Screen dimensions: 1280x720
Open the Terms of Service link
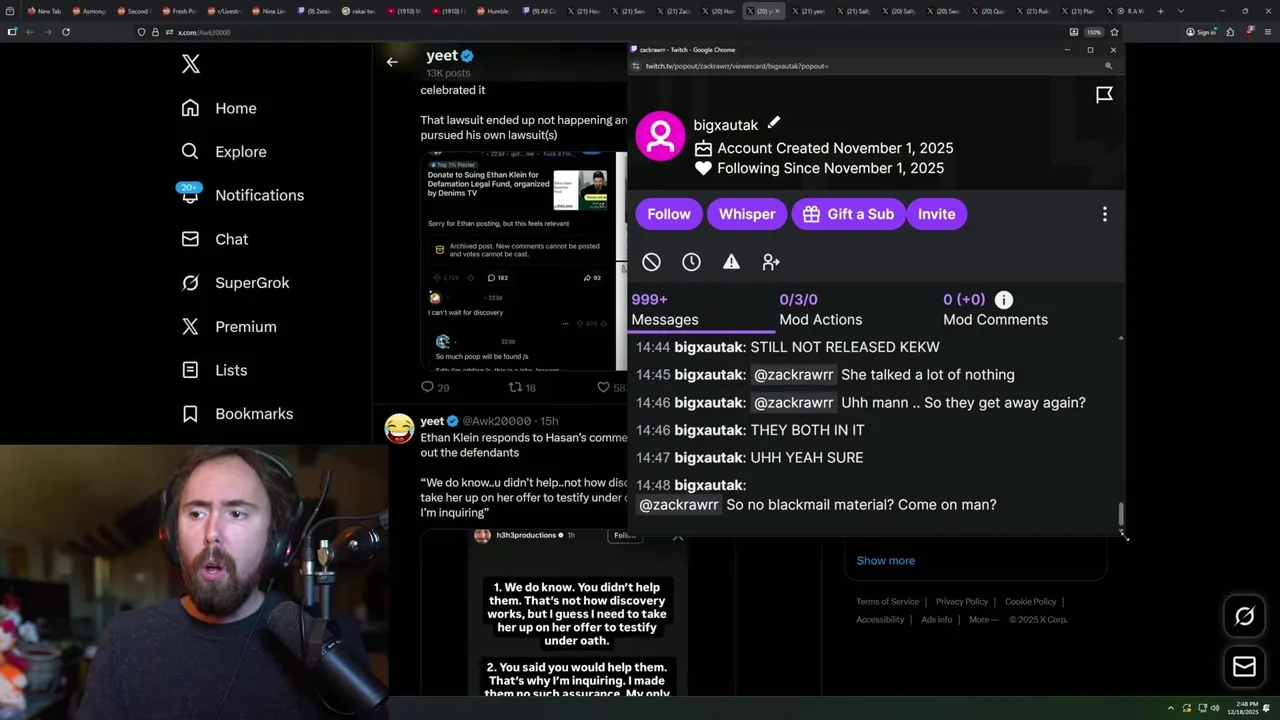(x=887, y=602)
